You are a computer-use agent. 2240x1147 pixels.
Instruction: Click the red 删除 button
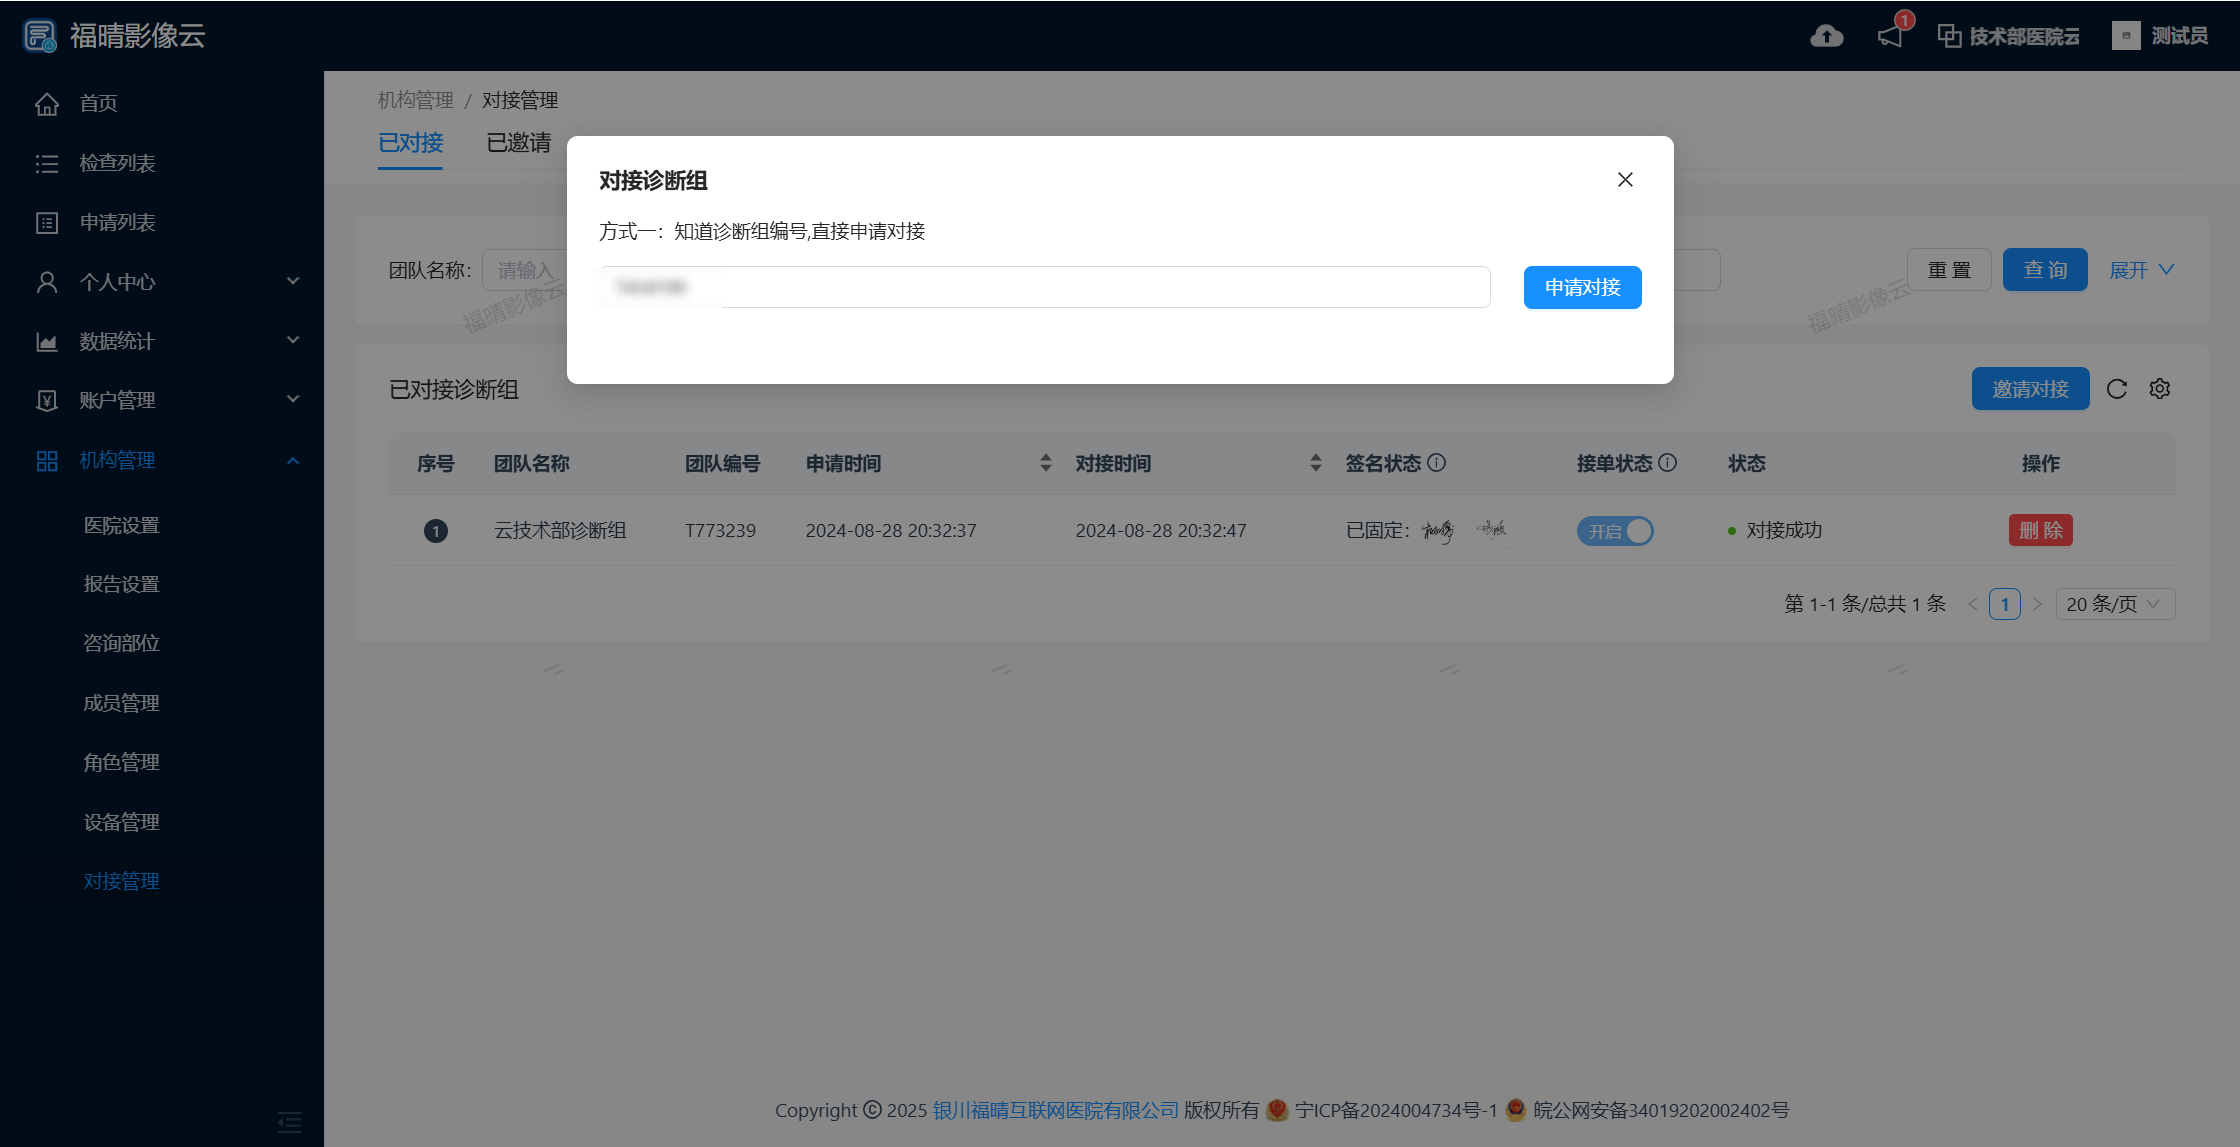click(x=2040, y=531)
